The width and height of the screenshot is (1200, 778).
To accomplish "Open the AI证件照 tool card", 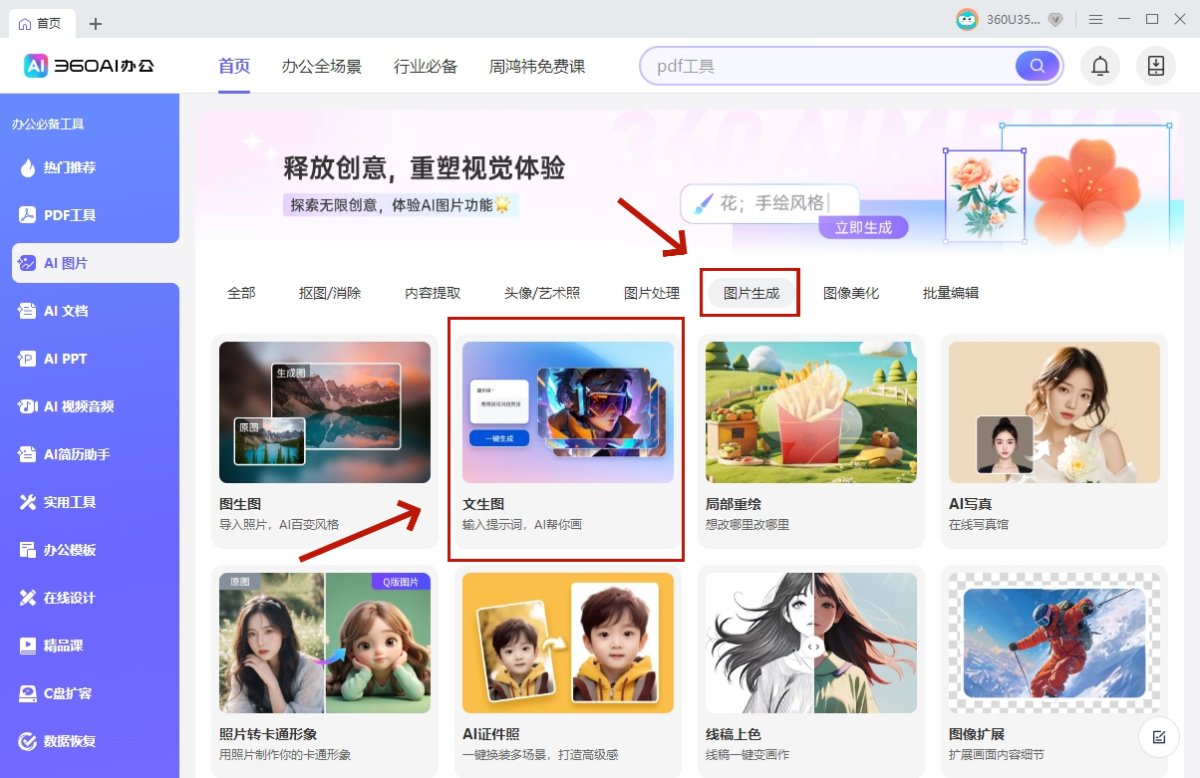I will [x=568, y=671].
